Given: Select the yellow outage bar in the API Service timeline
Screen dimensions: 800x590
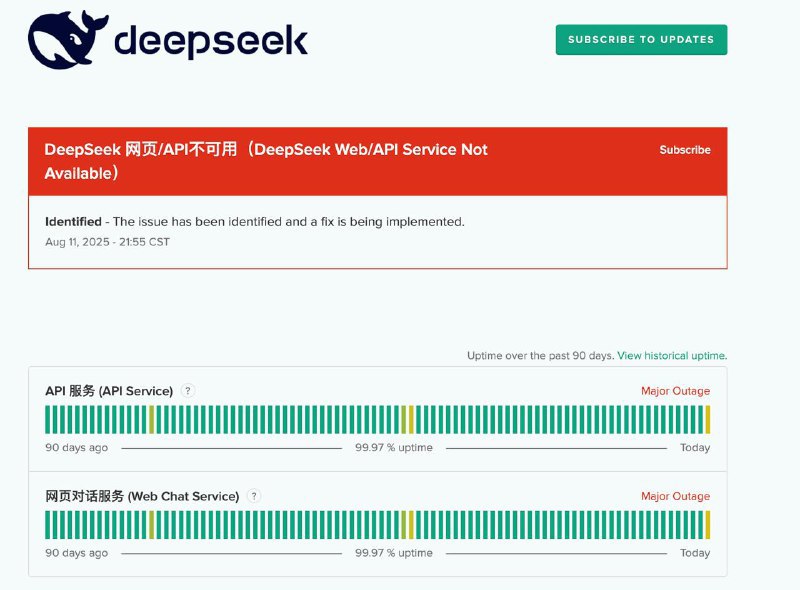Looking at the screenshot, I should 410,417.
